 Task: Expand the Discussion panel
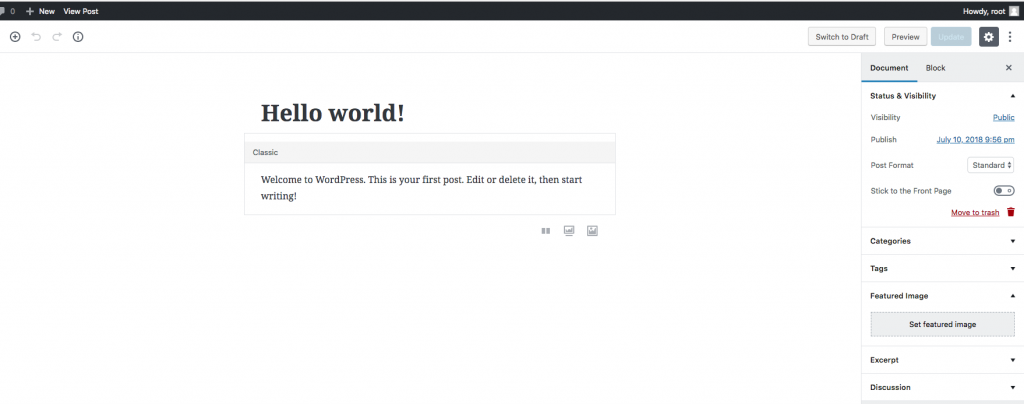[942, 387]
